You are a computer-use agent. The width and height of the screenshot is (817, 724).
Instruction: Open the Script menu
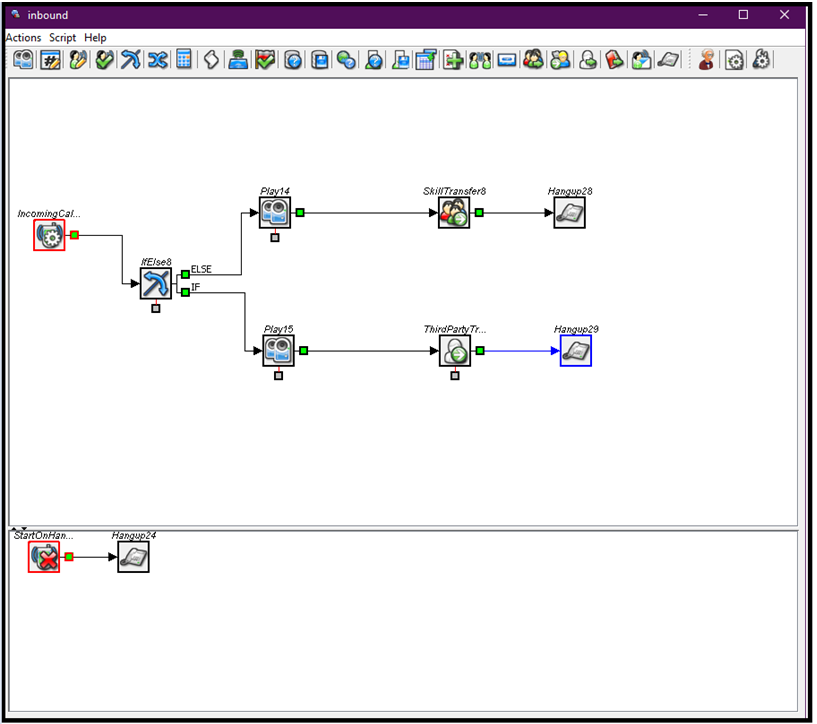pos(63,38)
